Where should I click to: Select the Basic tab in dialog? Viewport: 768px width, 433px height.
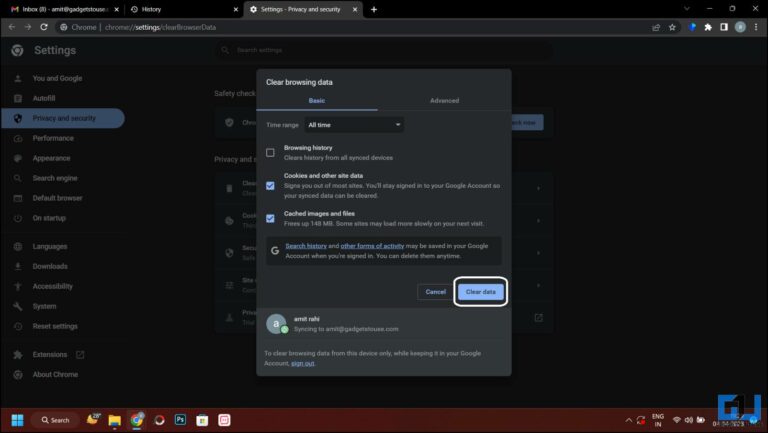316,101
